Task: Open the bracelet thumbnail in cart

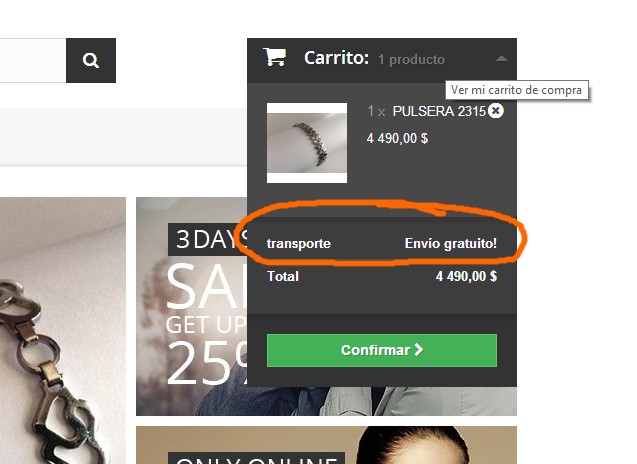Action: (307, 143)
